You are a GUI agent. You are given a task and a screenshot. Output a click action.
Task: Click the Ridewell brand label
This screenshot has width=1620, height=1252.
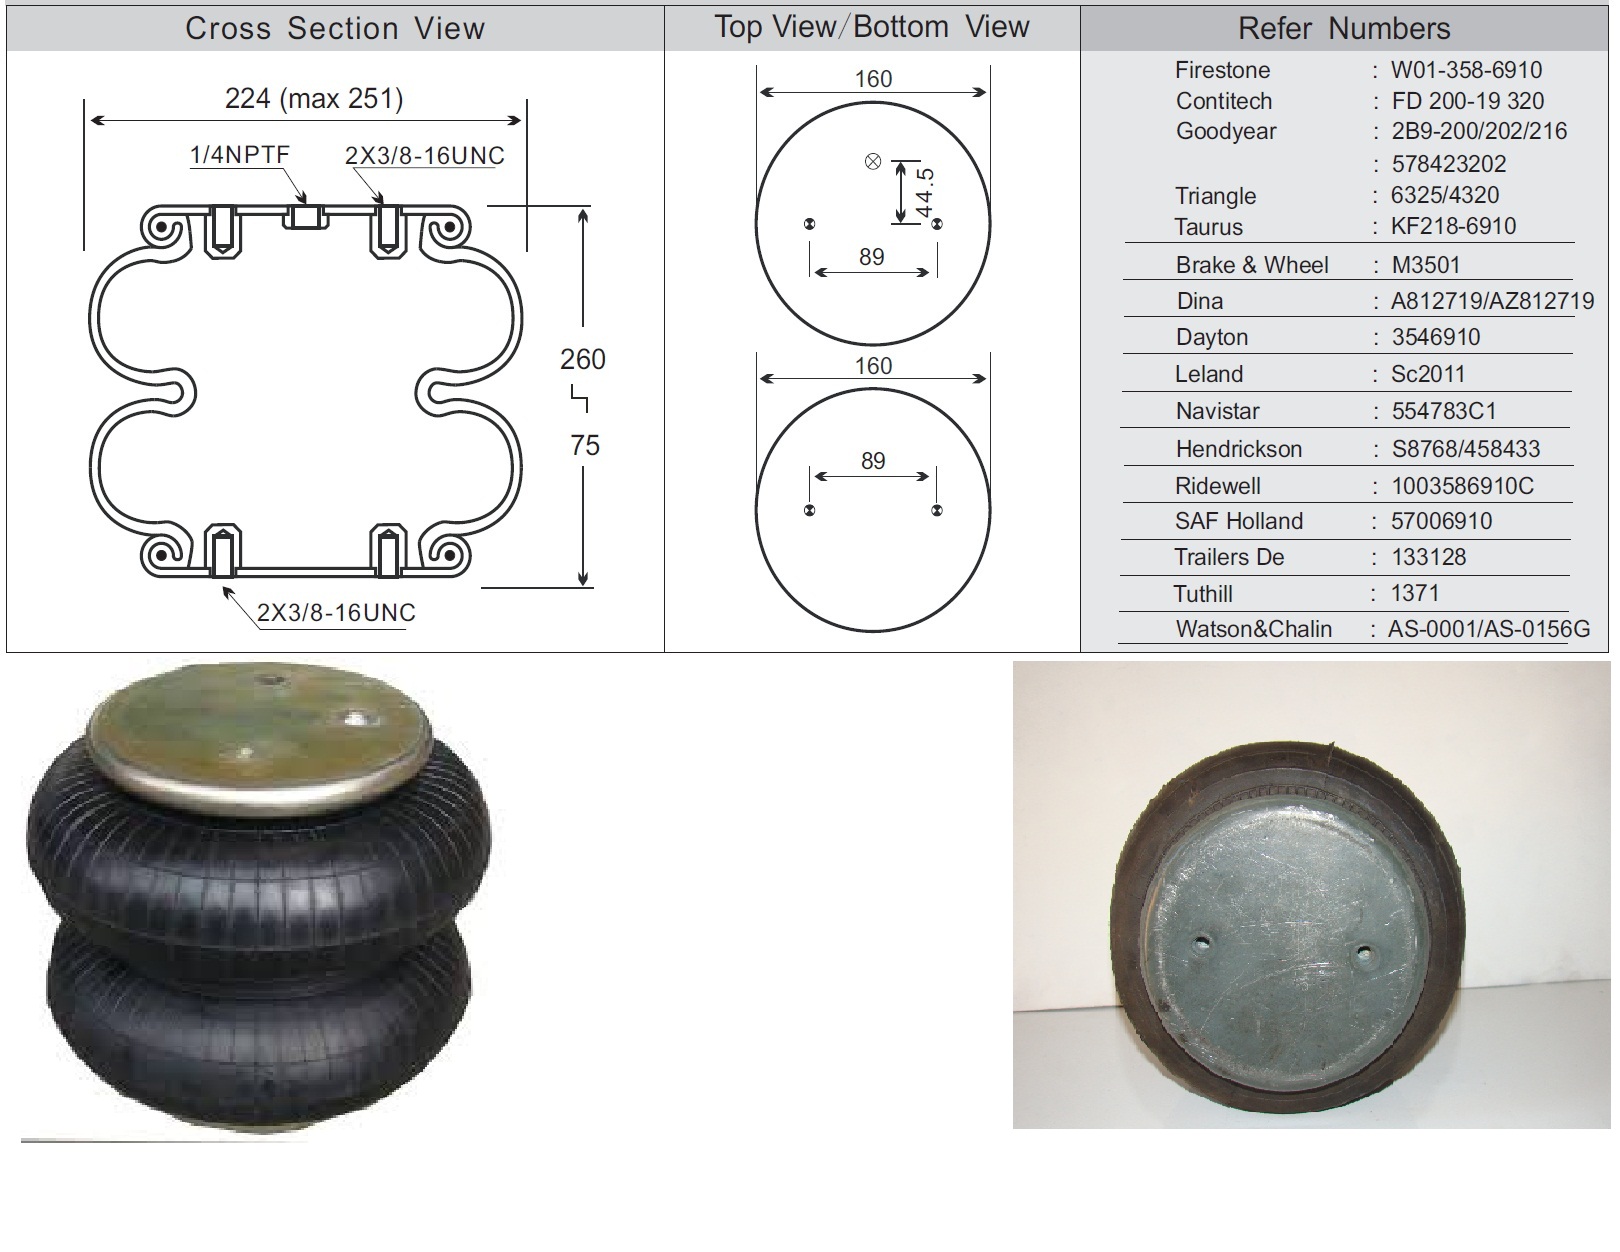click(1218, 486)
